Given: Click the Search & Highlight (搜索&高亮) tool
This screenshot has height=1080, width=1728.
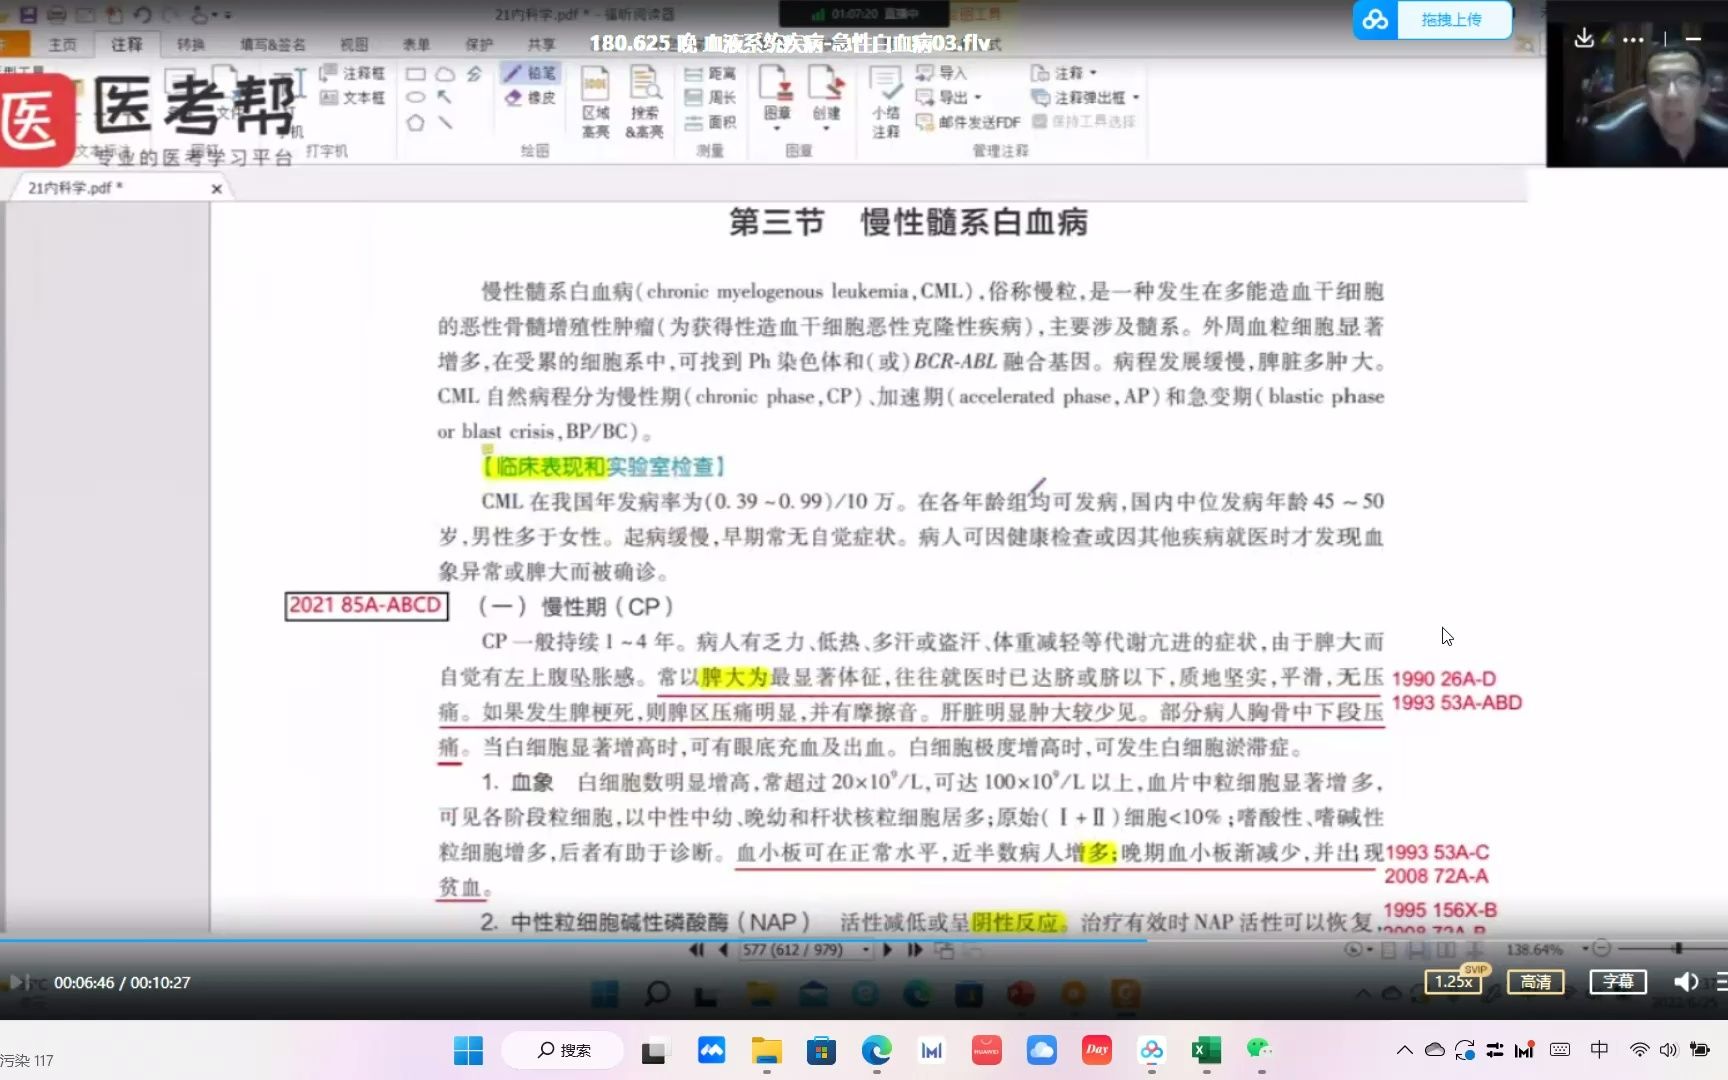Looking at the screenshot, I should pyautogui.click(x=645, y=102).
